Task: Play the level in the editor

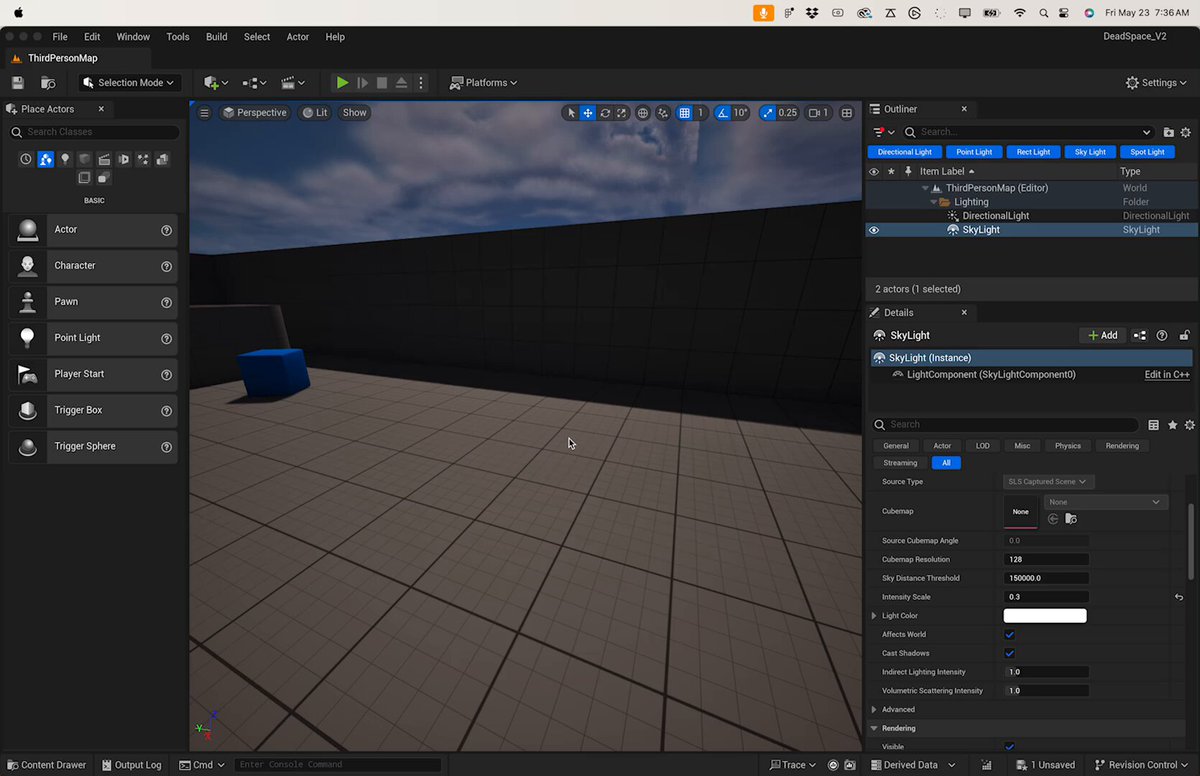Action: point(342,83)
